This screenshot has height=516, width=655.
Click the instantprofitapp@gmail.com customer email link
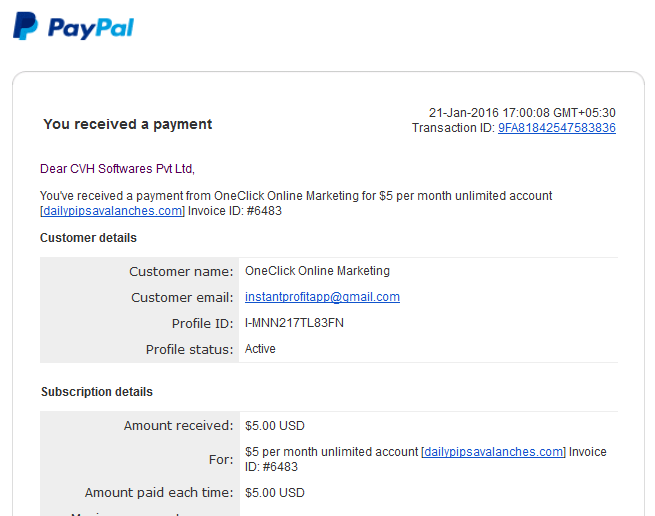(322, 297)
